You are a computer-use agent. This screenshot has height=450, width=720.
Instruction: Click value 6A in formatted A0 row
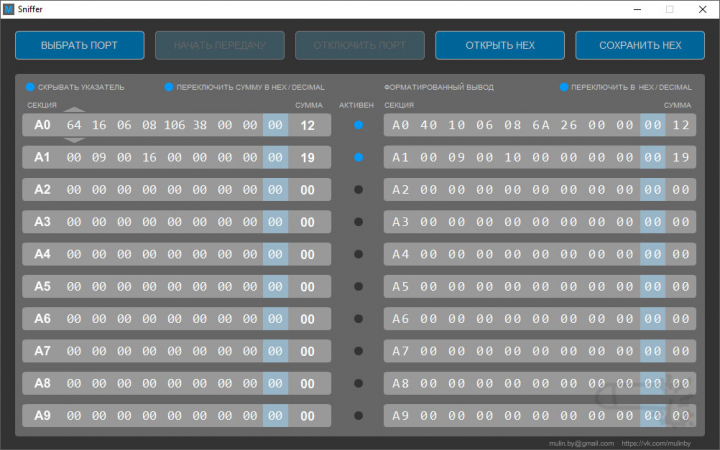540,125
